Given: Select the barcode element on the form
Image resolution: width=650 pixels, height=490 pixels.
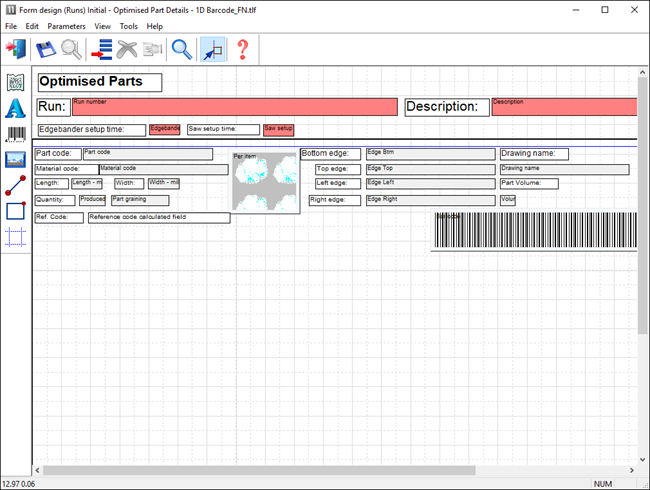Looking at the screenshot, I should tap(533, 231).
